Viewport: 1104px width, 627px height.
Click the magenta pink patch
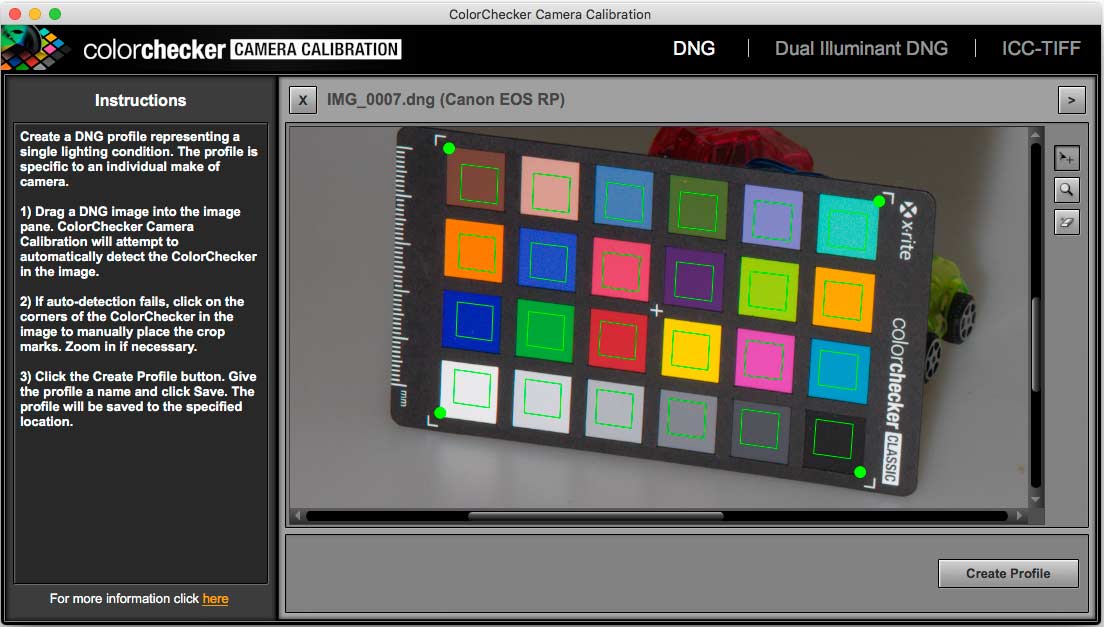[x=765, y=361]
